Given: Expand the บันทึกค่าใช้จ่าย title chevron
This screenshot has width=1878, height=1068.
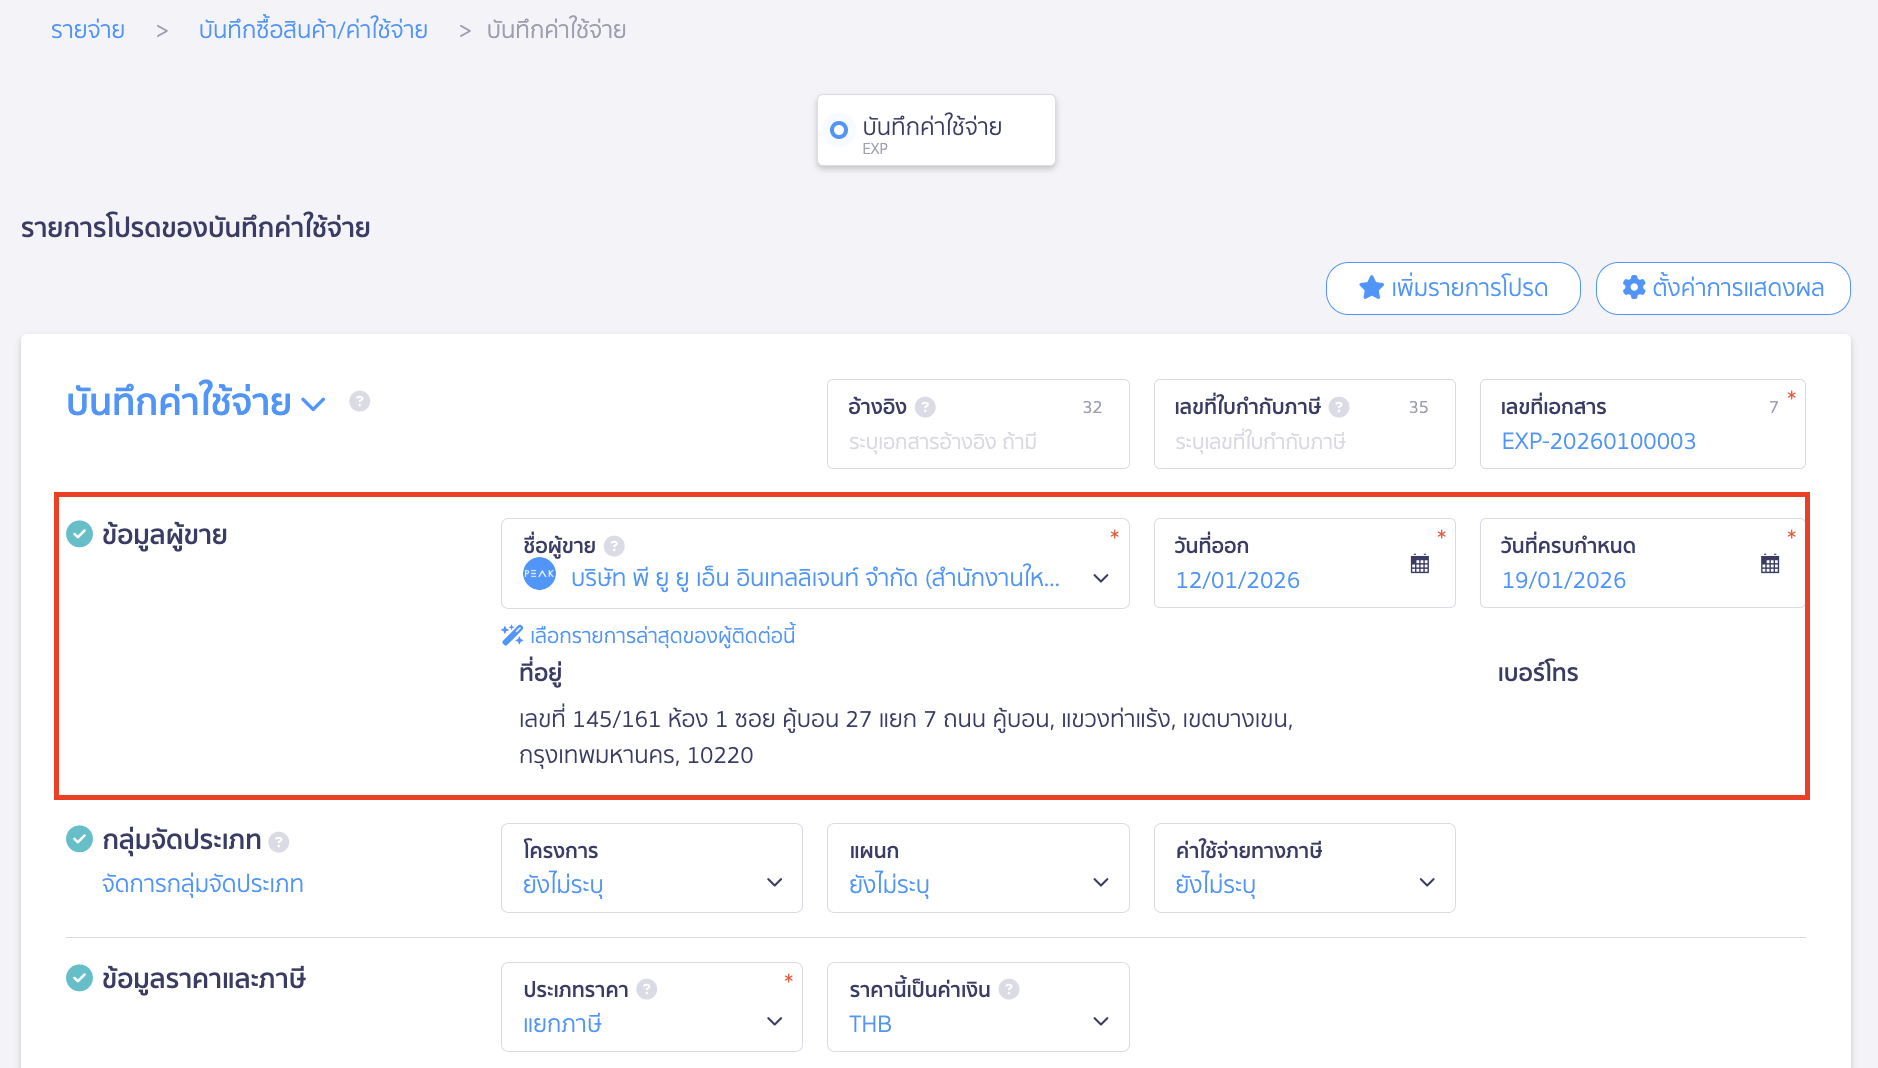Looking at the screenshot, I should coord(314,403).
